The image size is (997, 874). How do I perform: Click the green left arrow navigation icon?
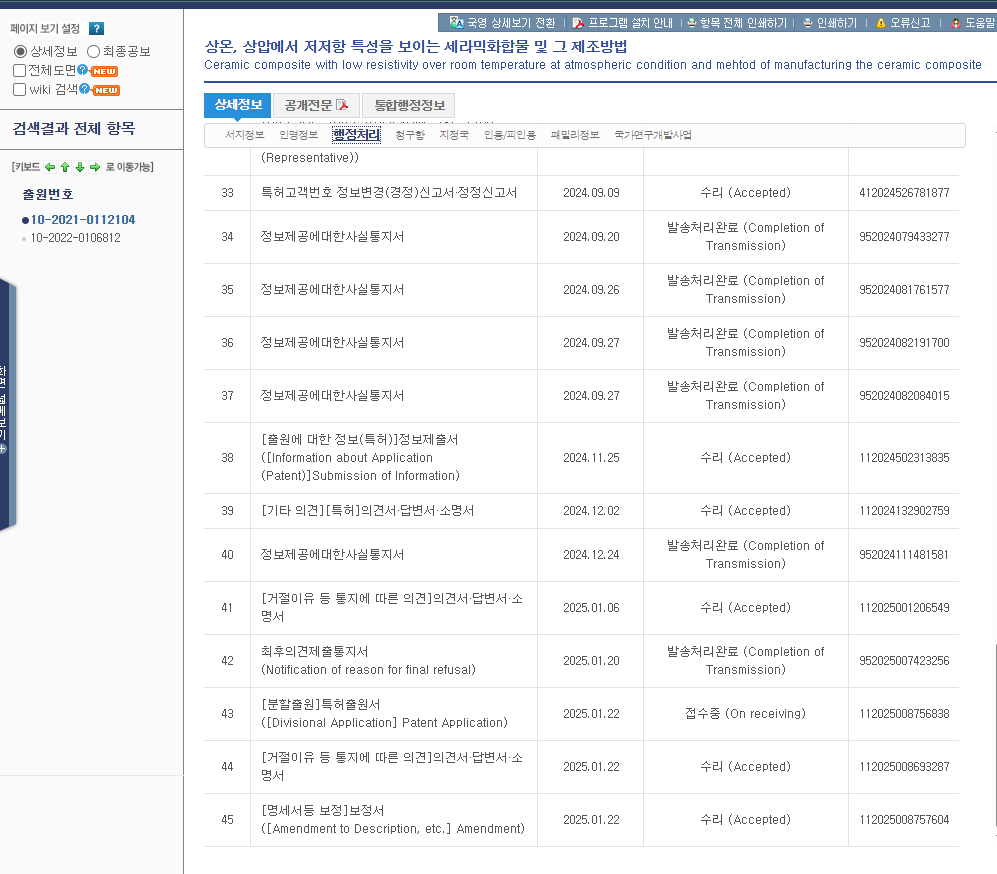pyautogui.click(x=50, y=167)
